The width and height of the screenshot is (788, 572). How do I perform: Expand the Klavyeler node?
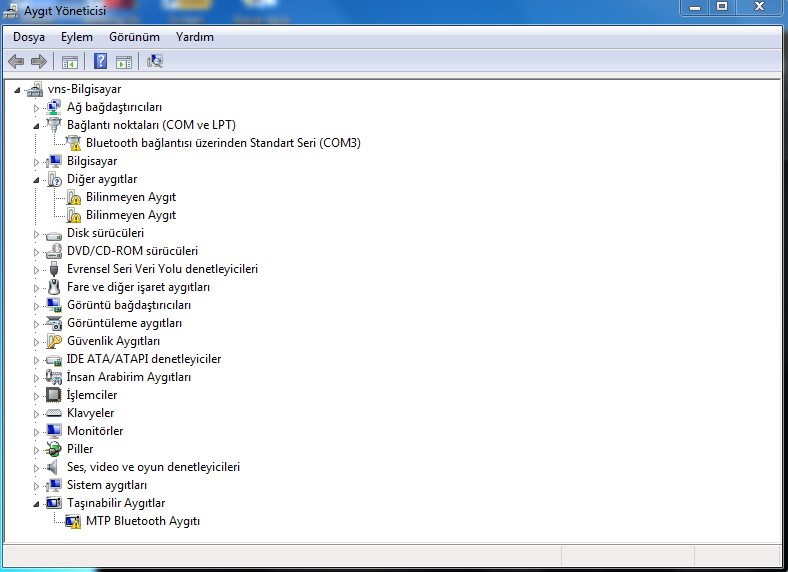click(x=36, y=414)
